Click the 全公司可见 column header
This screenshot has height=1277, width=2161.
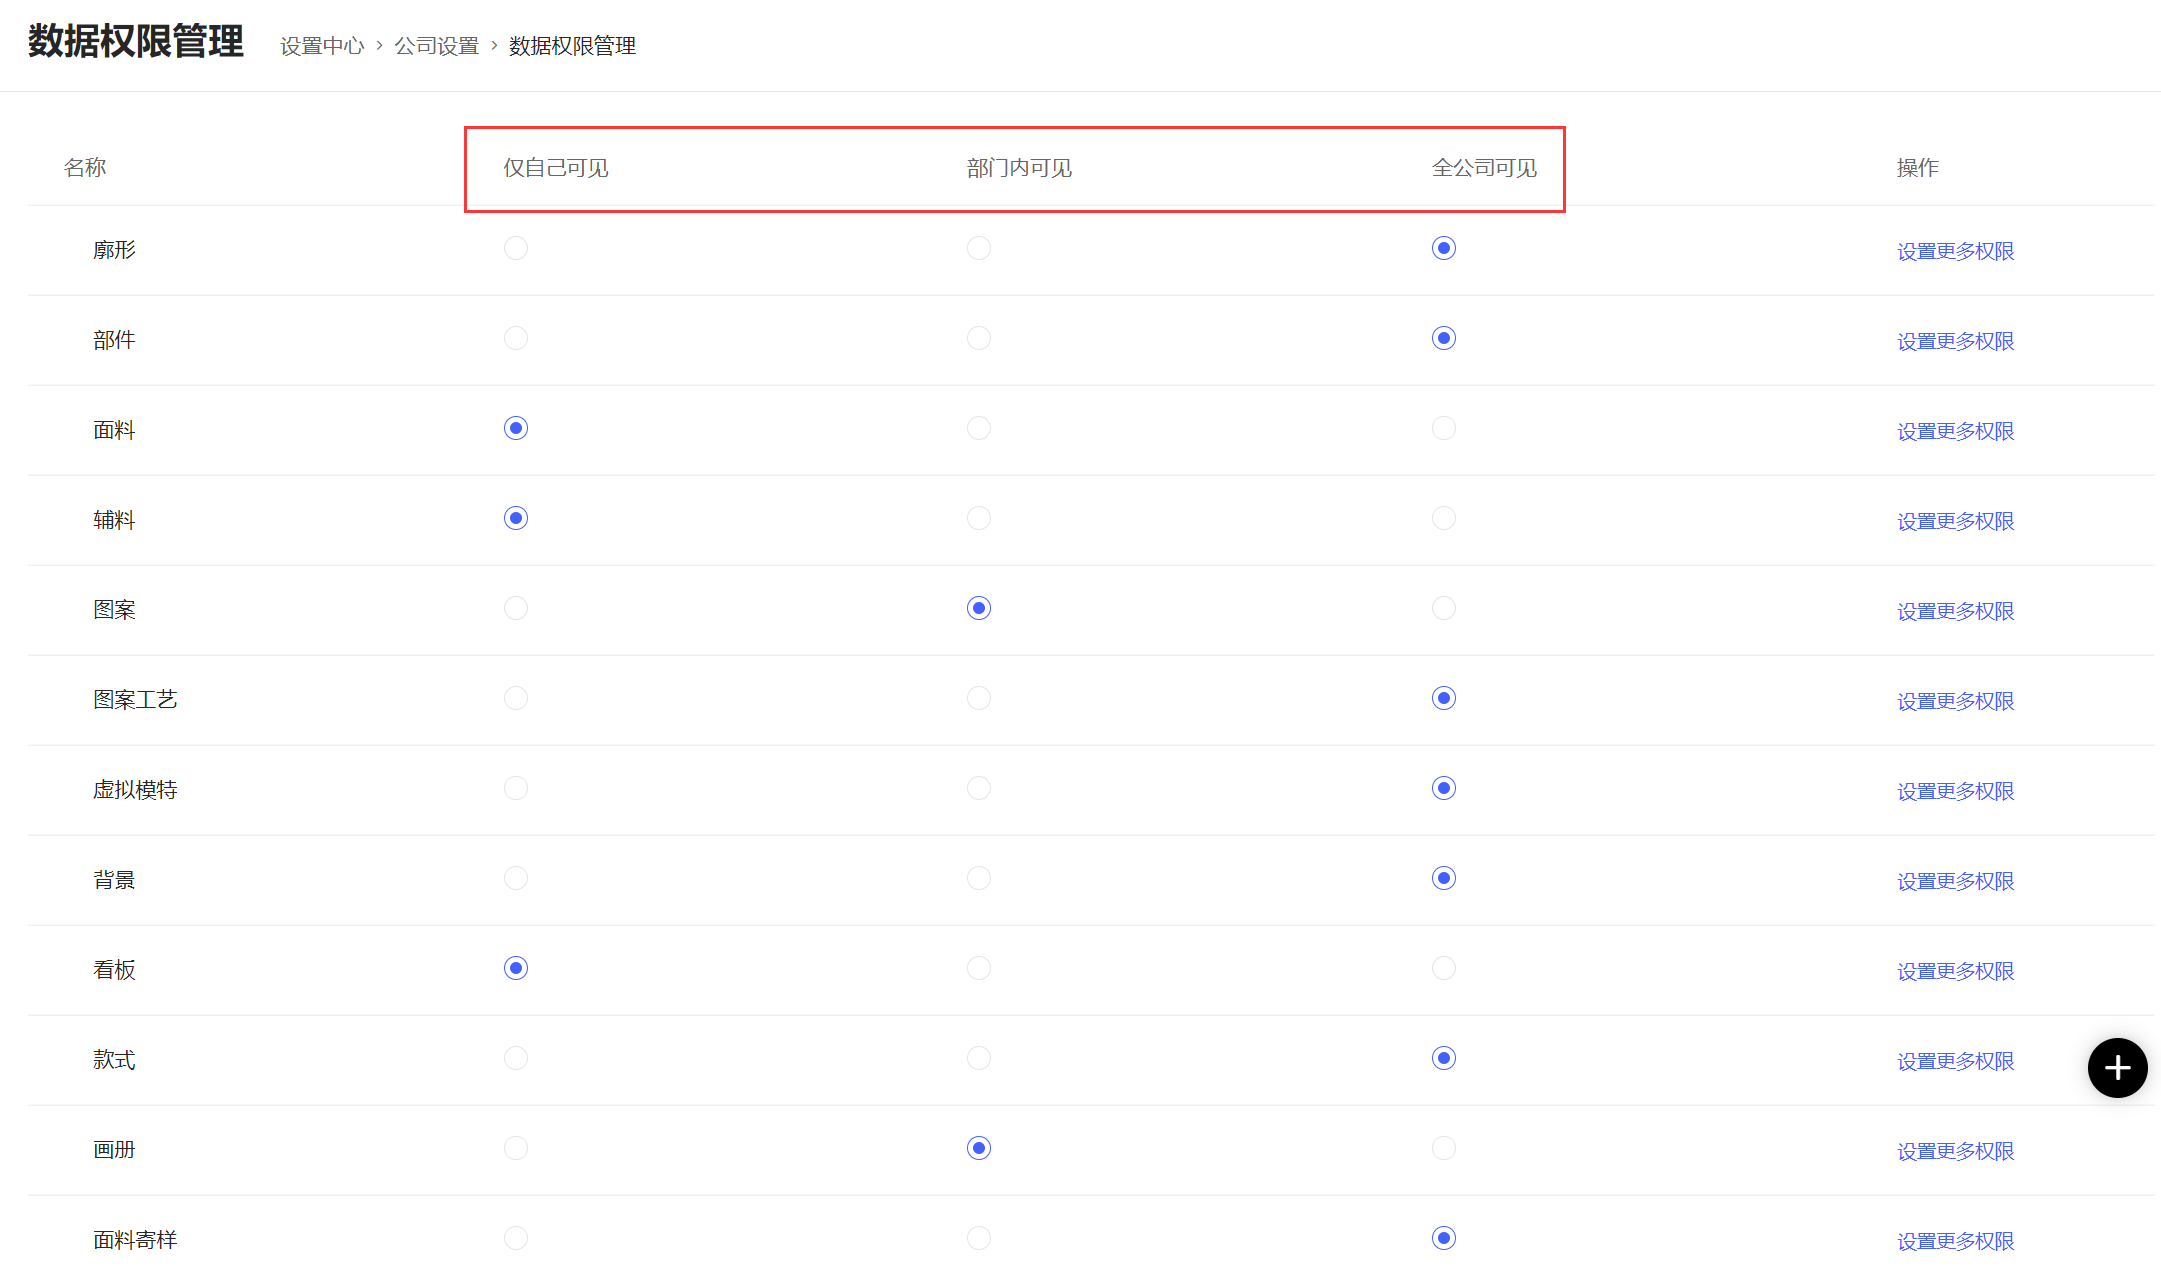click(1484, 168)
